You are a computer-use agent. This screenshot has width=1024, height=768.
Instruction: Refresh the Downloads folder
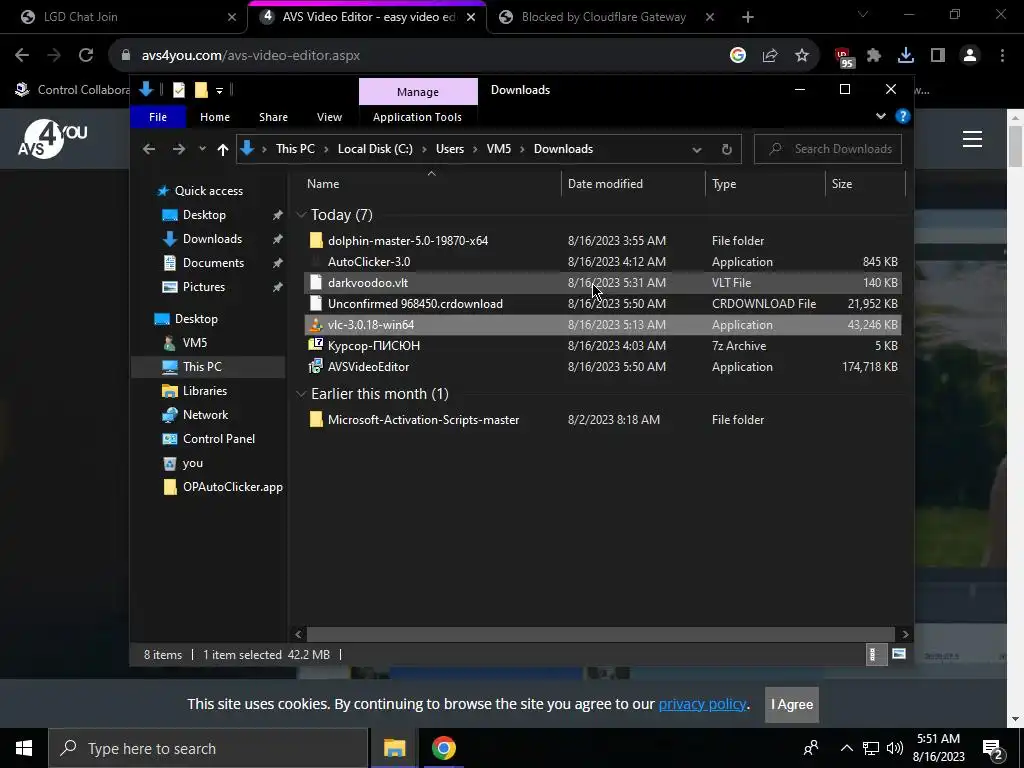point(726,150)
